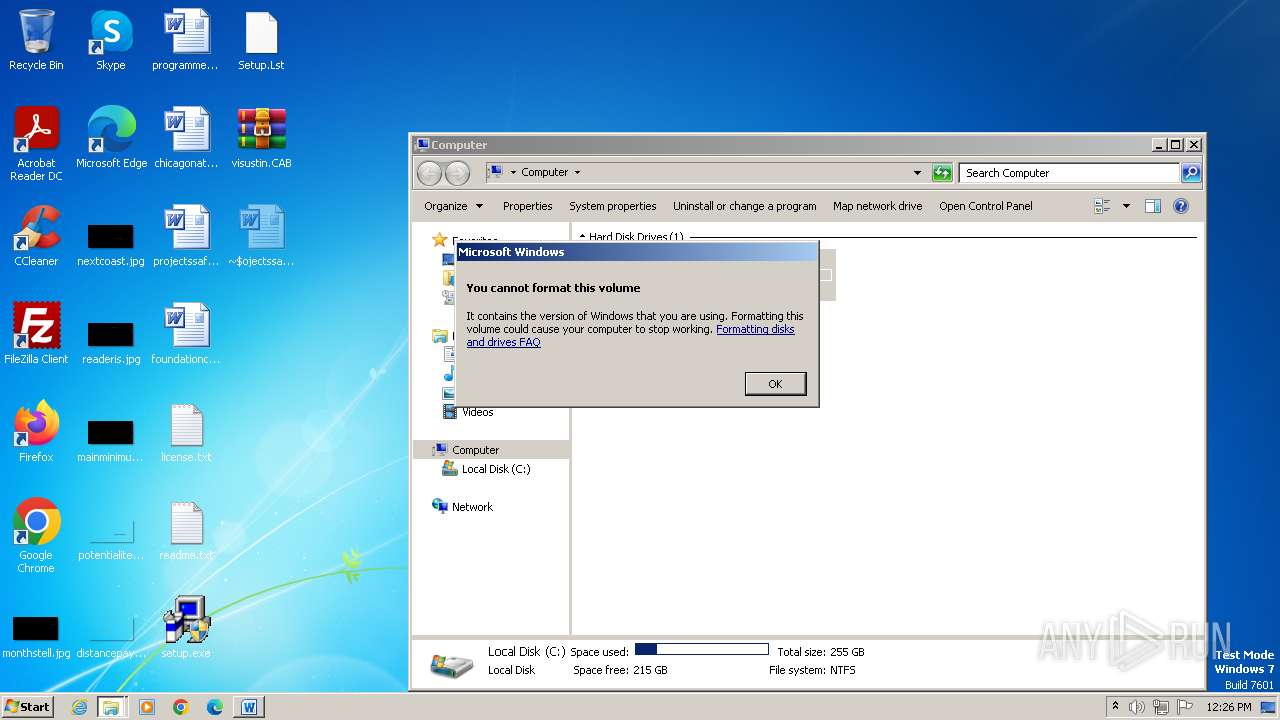Click the taskbar clock 12:26 PM
1280x720 pixels.
[x=1229, y=707]
